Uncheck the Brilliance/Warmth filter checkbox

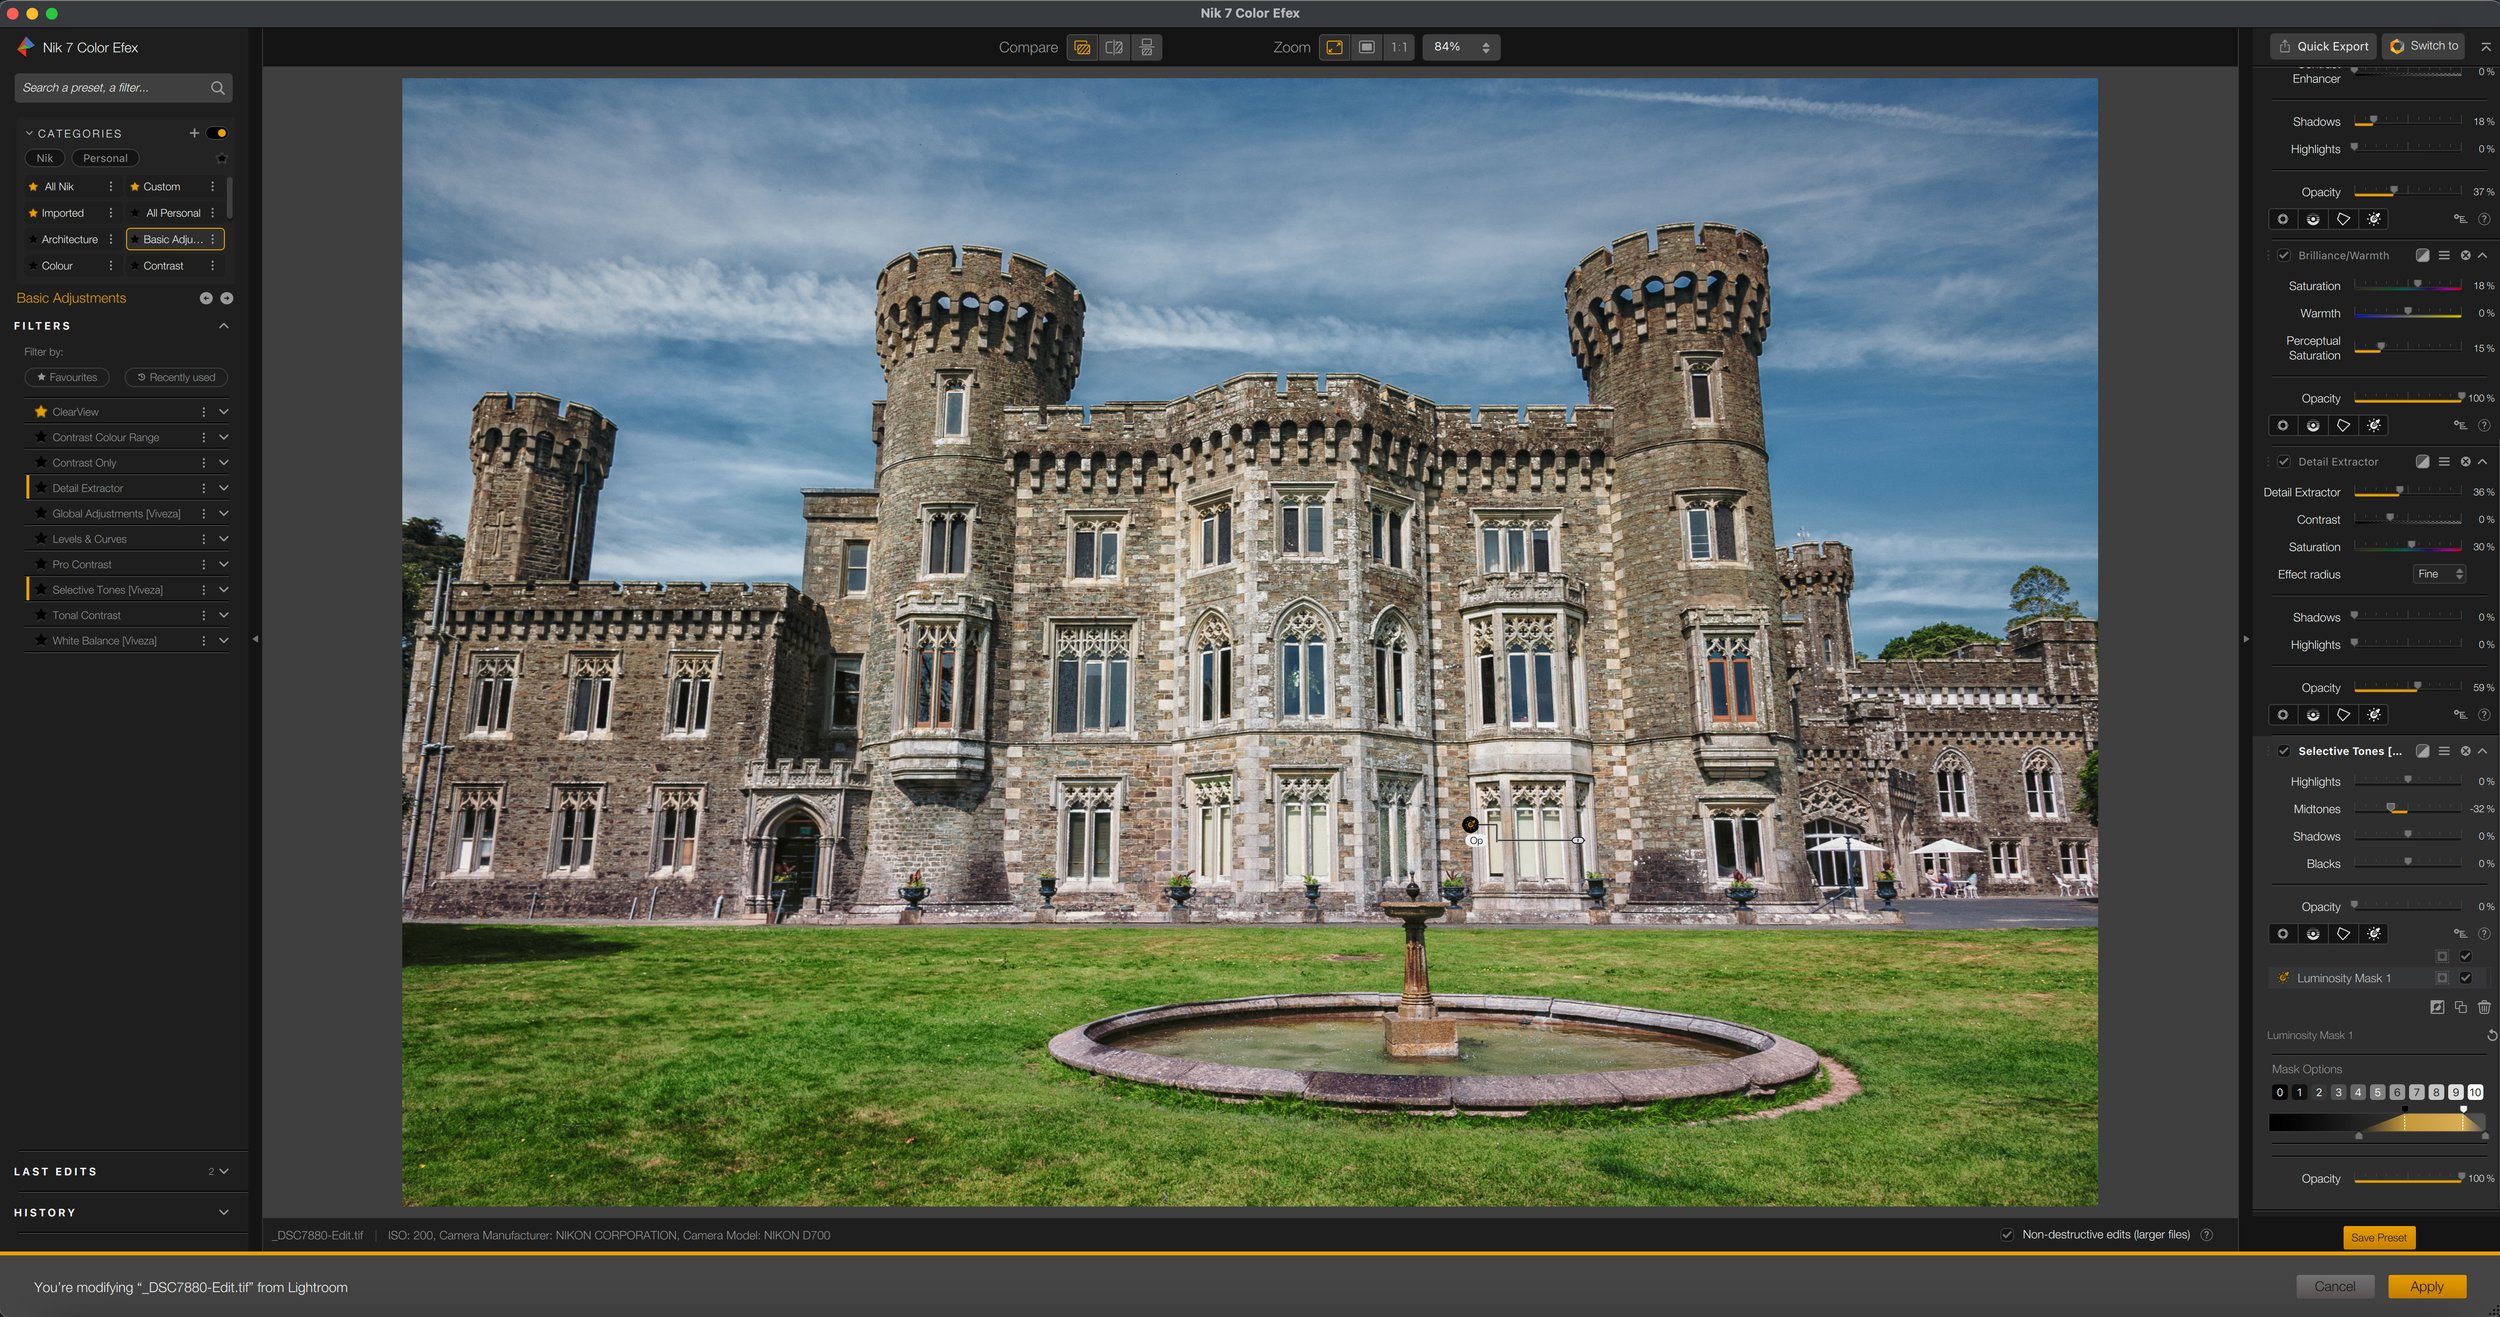tap(2284, 256)
